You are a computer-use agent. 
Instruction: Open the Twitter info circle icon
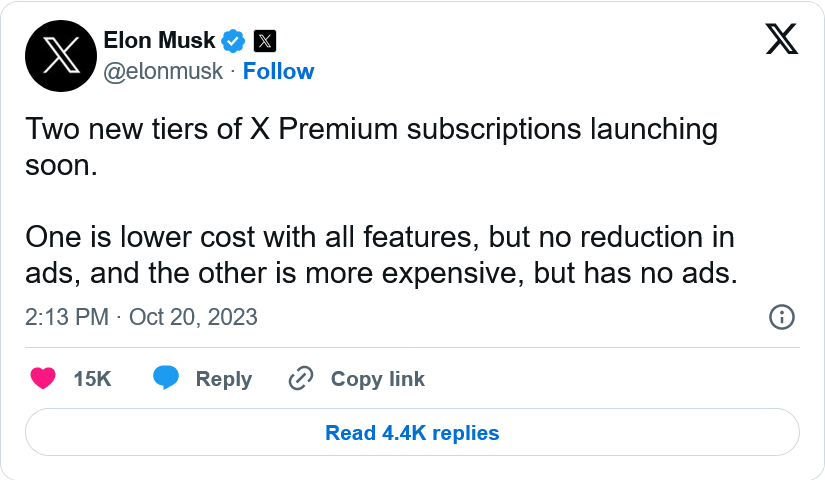(781, 317)
